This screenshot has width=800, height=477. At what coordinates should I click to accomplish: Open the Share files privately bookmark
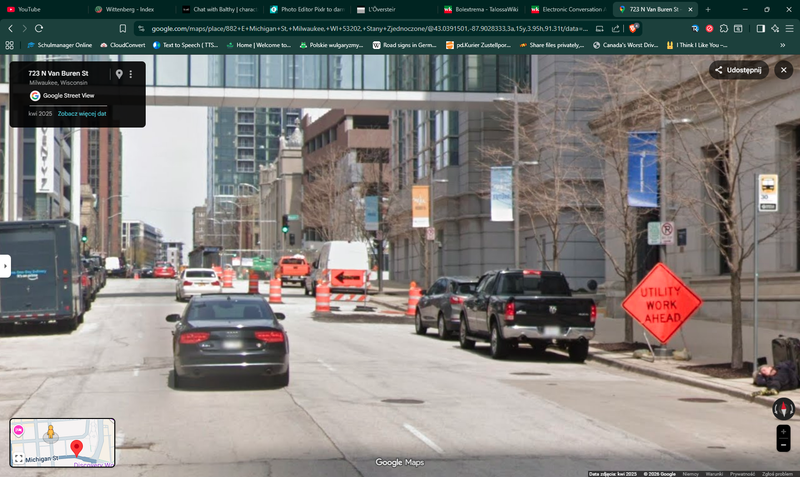pyautogui.click(x=552, y=45)
